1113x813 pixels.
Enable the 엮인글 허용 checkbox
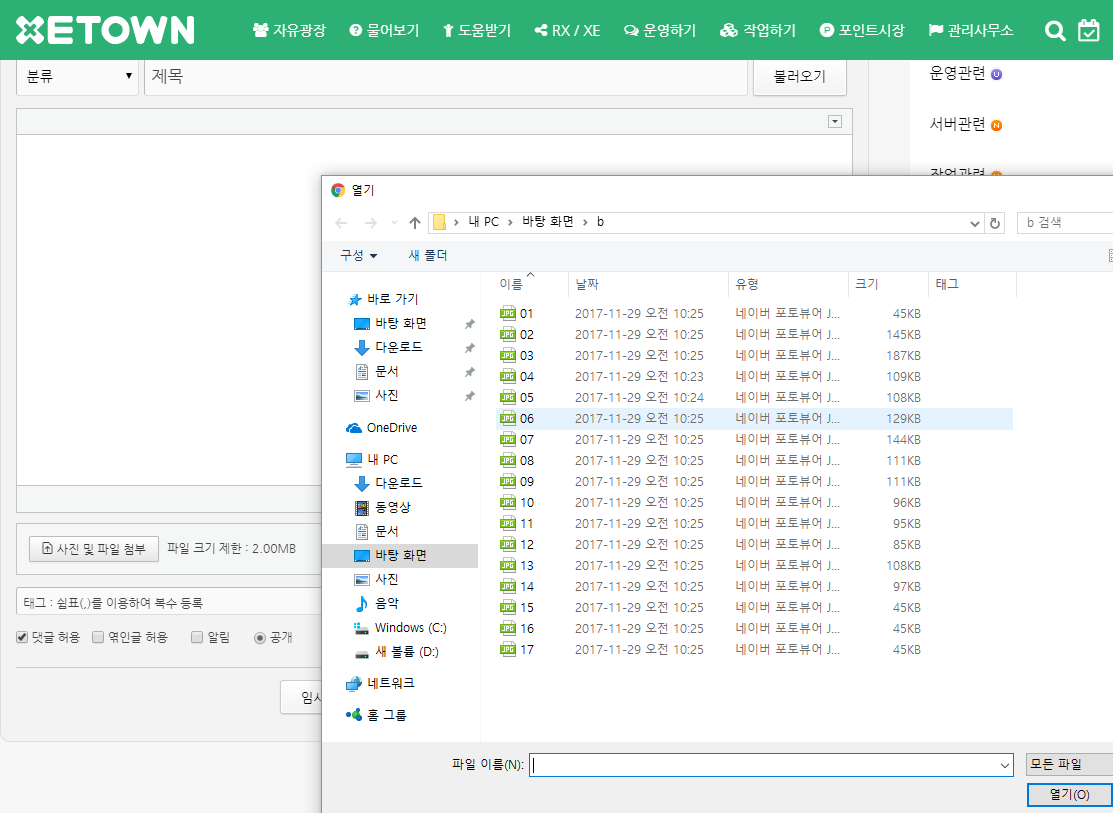(98, 637)
